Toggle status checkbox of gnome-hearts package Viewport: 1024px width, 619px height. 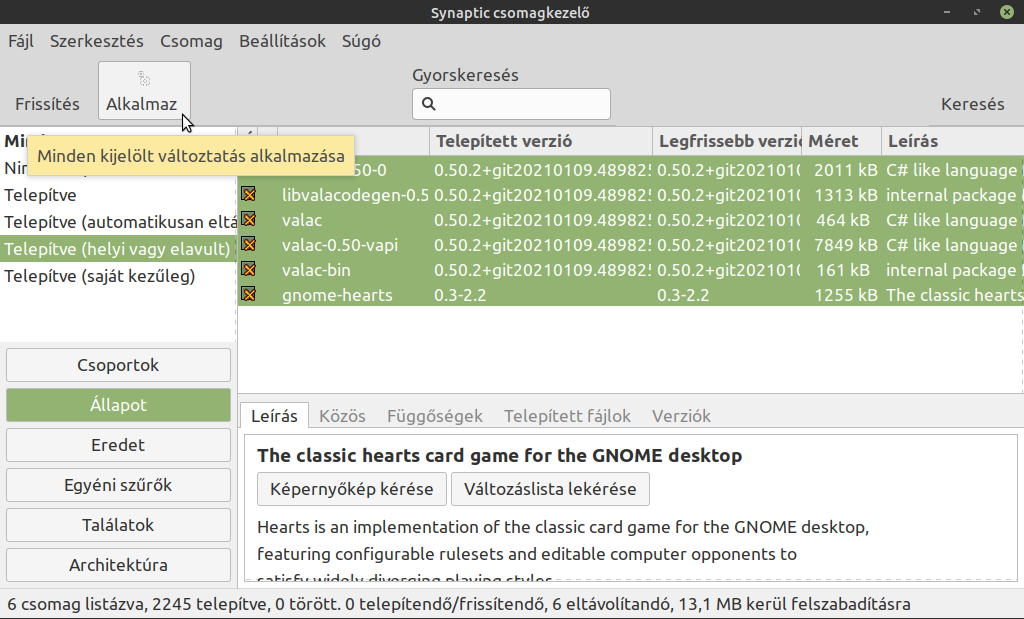248,294
